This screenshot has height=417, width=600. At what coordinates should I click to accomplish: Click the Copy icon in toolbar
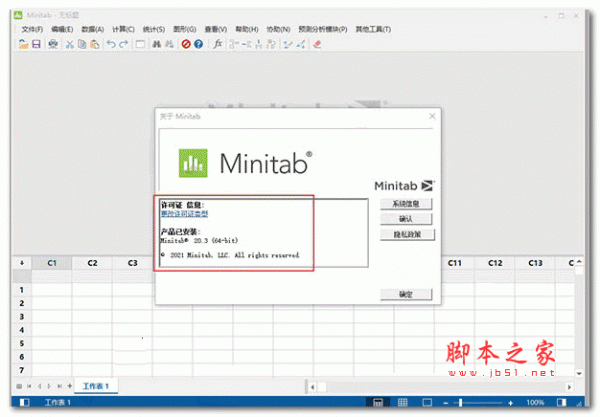(x=82, y=44)
